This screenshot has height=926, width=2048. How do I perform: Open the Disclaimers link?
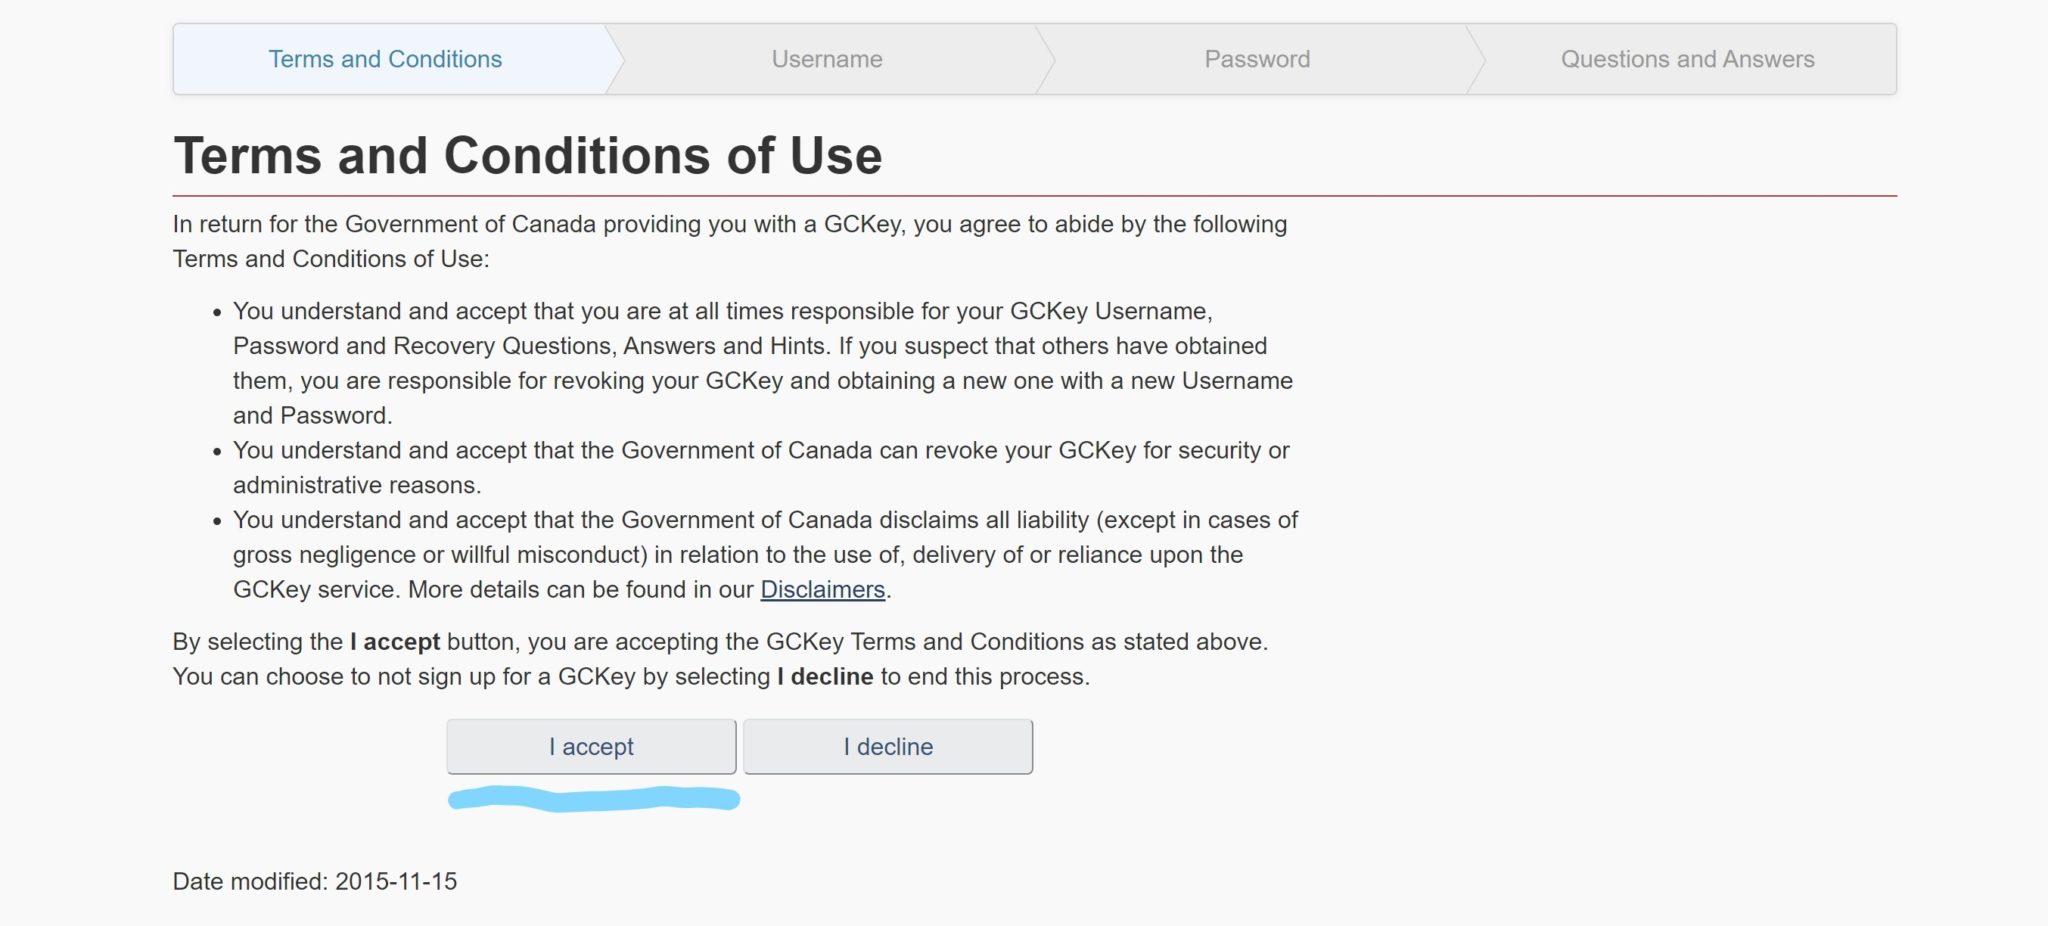coord(822,590)
